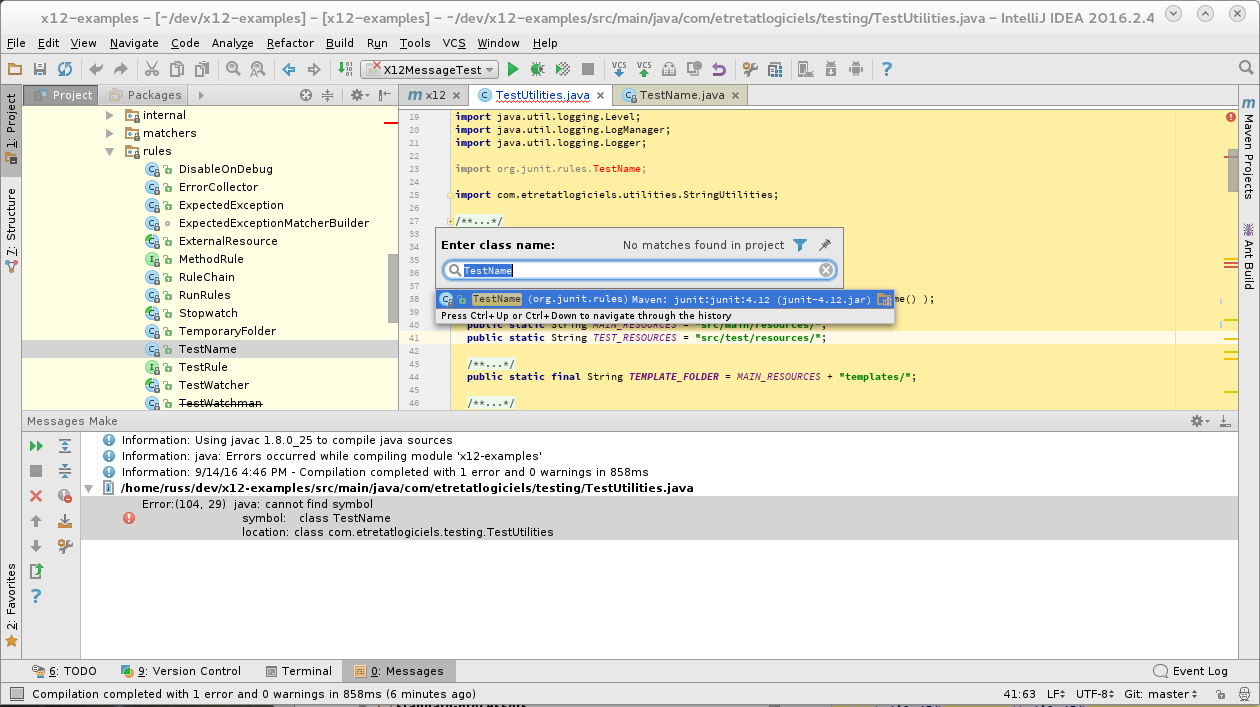Open the X12MessageTest run configuration dropdown
The image size is (1260, 707).
click(x=429, y=69)
